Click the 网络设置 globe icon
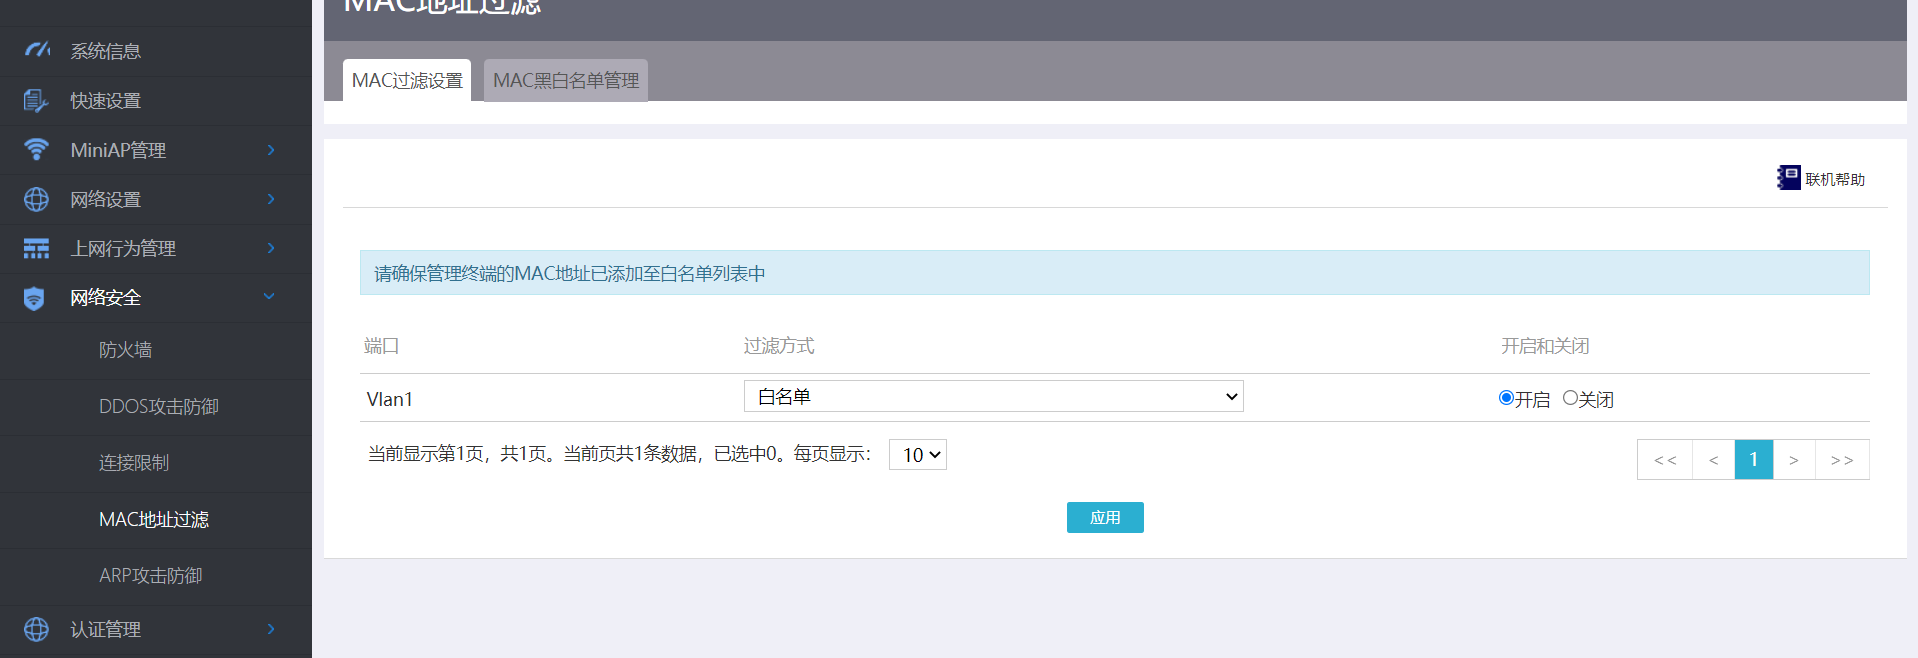 pos(36,199)
